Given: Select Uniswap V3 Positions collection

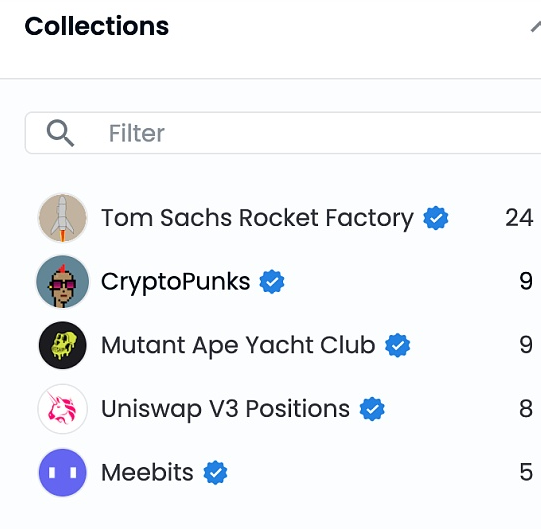Looking at the screenshot, I should [x=283, y=409].
